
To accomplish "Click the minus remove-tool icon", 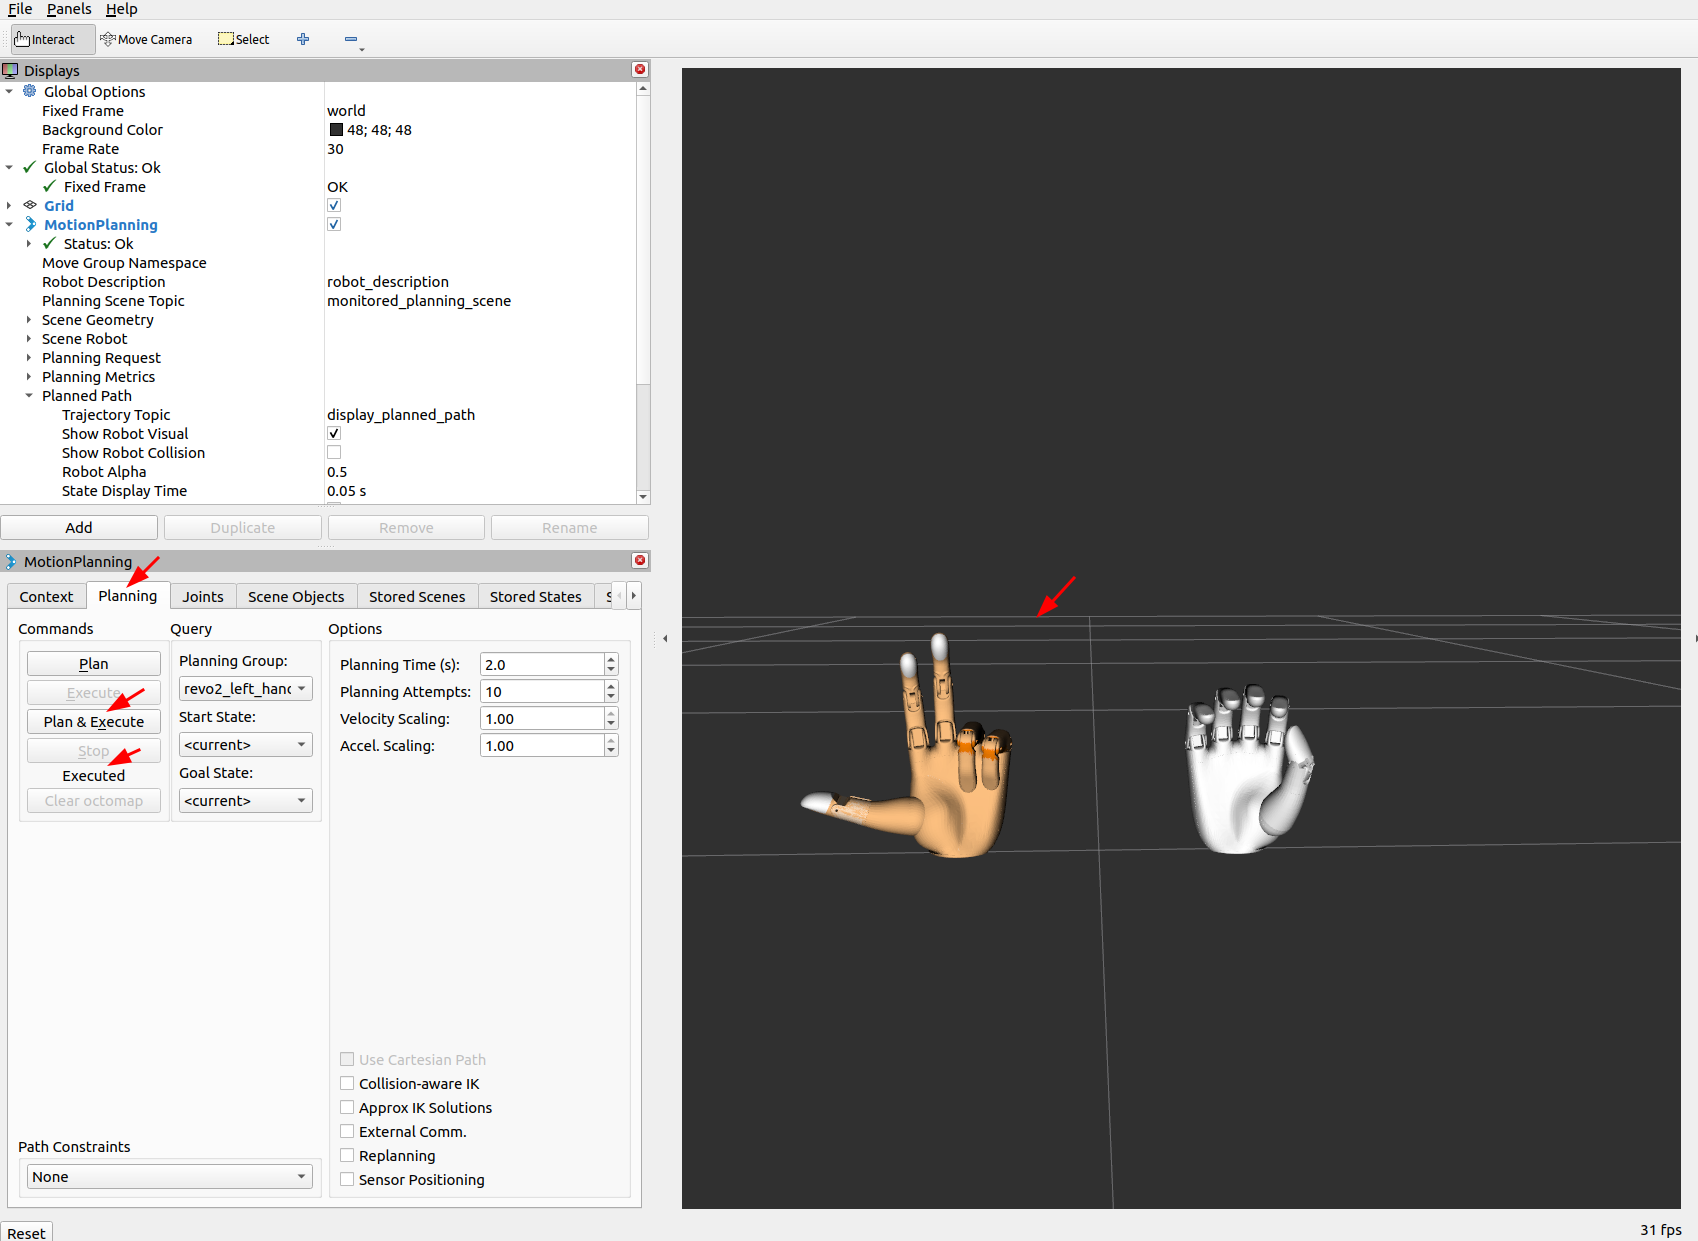I will click(351, 40).
